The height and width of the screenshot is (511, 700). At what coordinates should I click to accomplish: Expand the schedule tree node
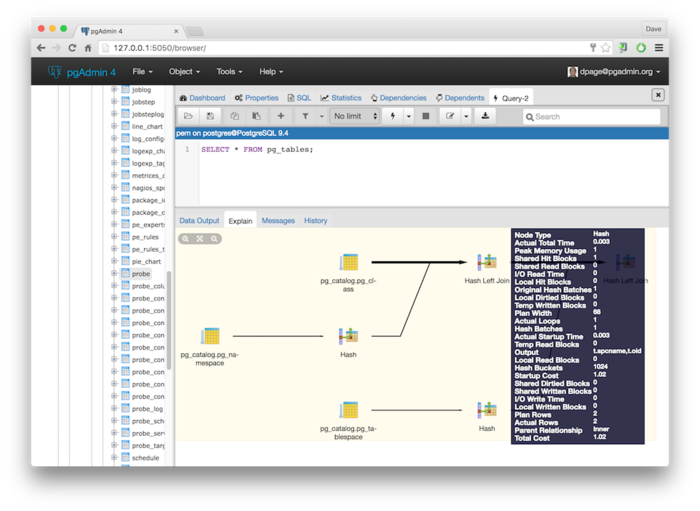pos(114,457)
